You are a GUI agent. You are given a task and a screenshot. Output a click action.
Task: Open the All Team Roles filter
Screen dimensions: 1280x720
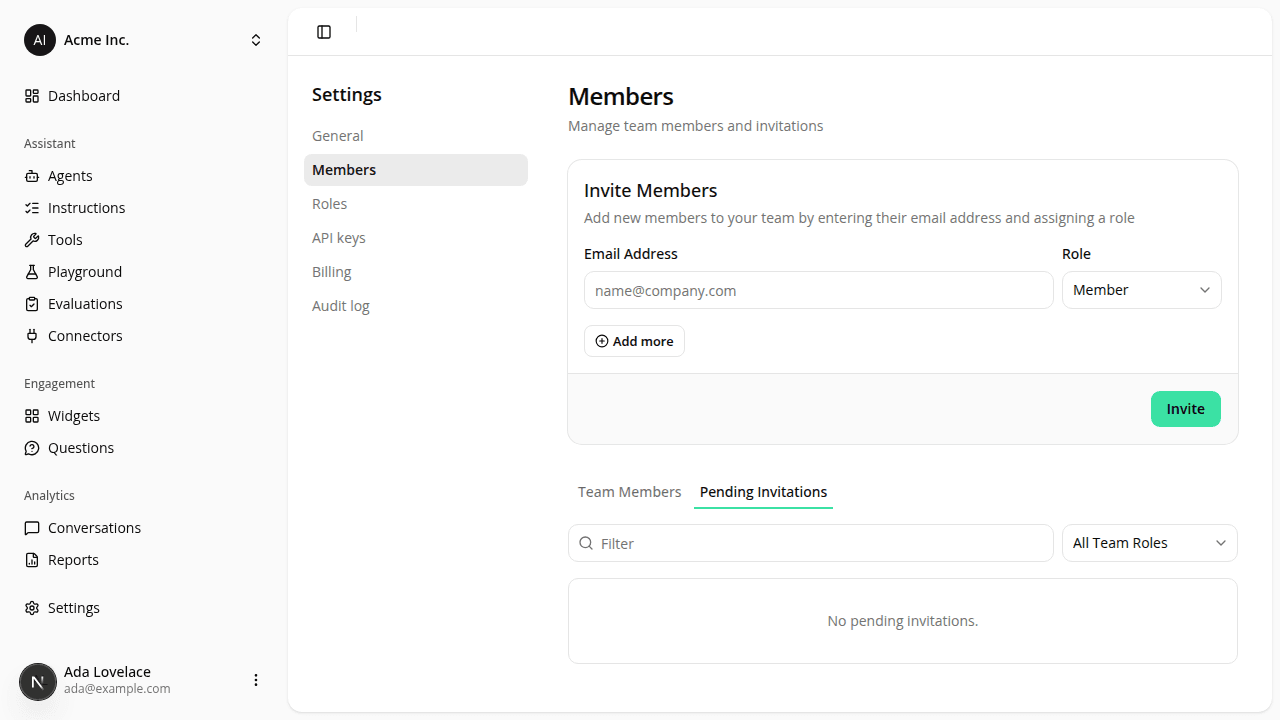(x=1150, y=543)
